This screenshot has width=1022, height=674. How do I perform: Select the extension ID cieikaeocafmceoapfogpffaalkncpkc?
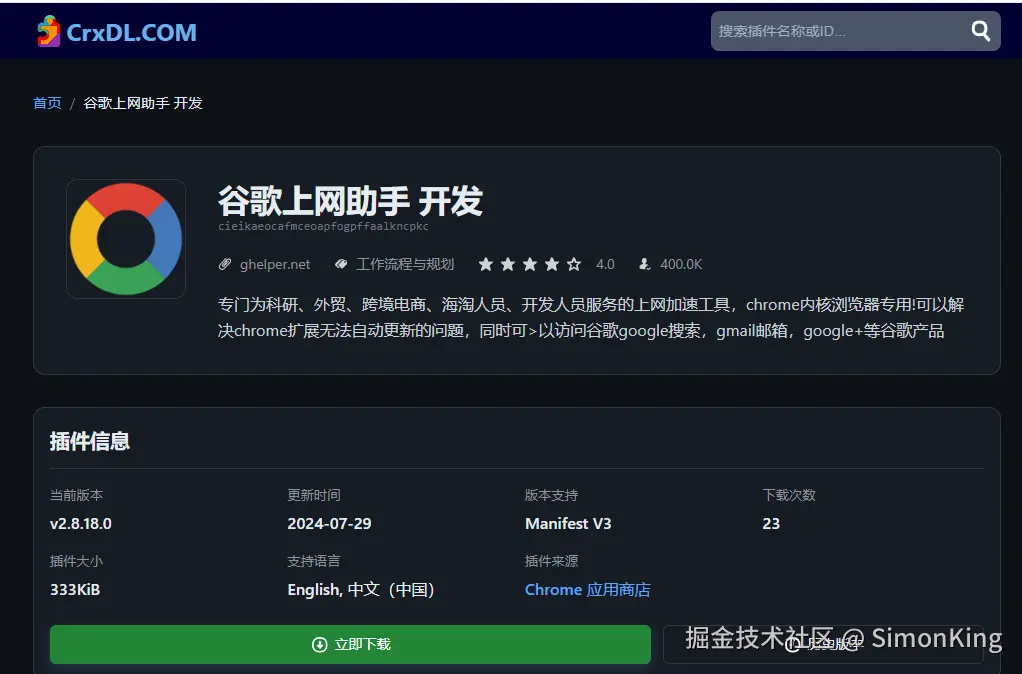[323, 226]
